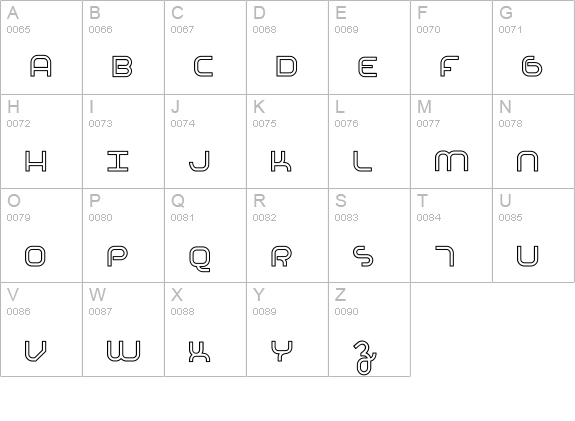Select the letter I glyph cell
575x421 pixels.
point(124,142)
